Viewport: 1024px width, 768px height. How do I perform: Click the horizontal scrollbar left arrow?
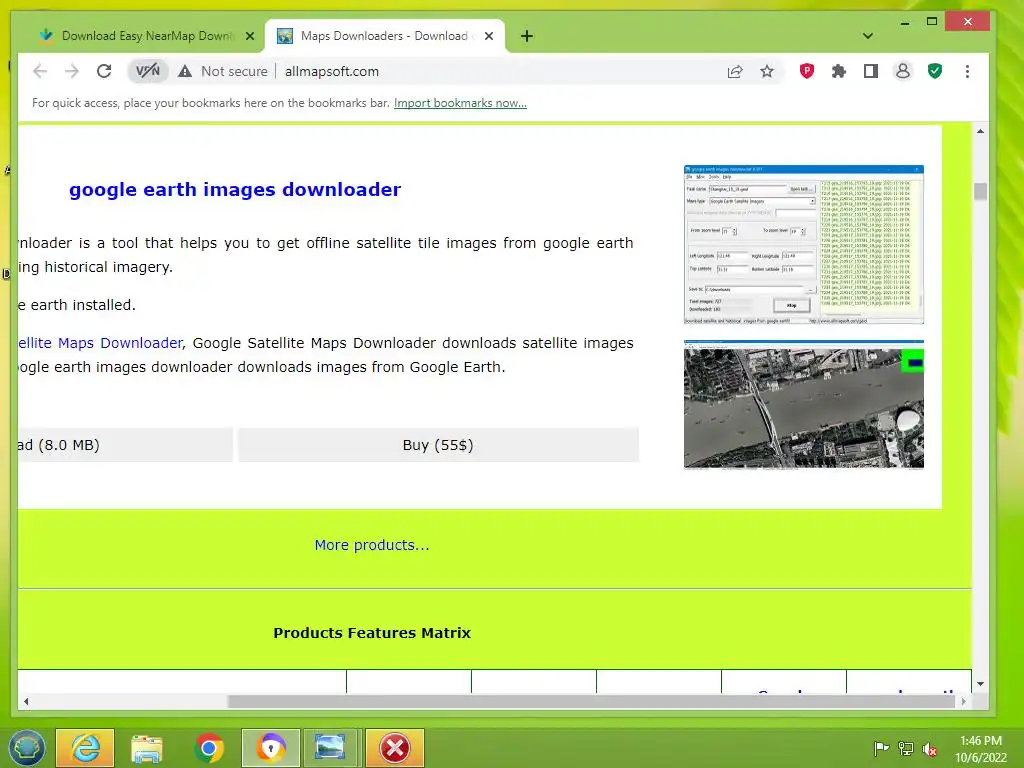pyautogui.click(x=26, y=701)
